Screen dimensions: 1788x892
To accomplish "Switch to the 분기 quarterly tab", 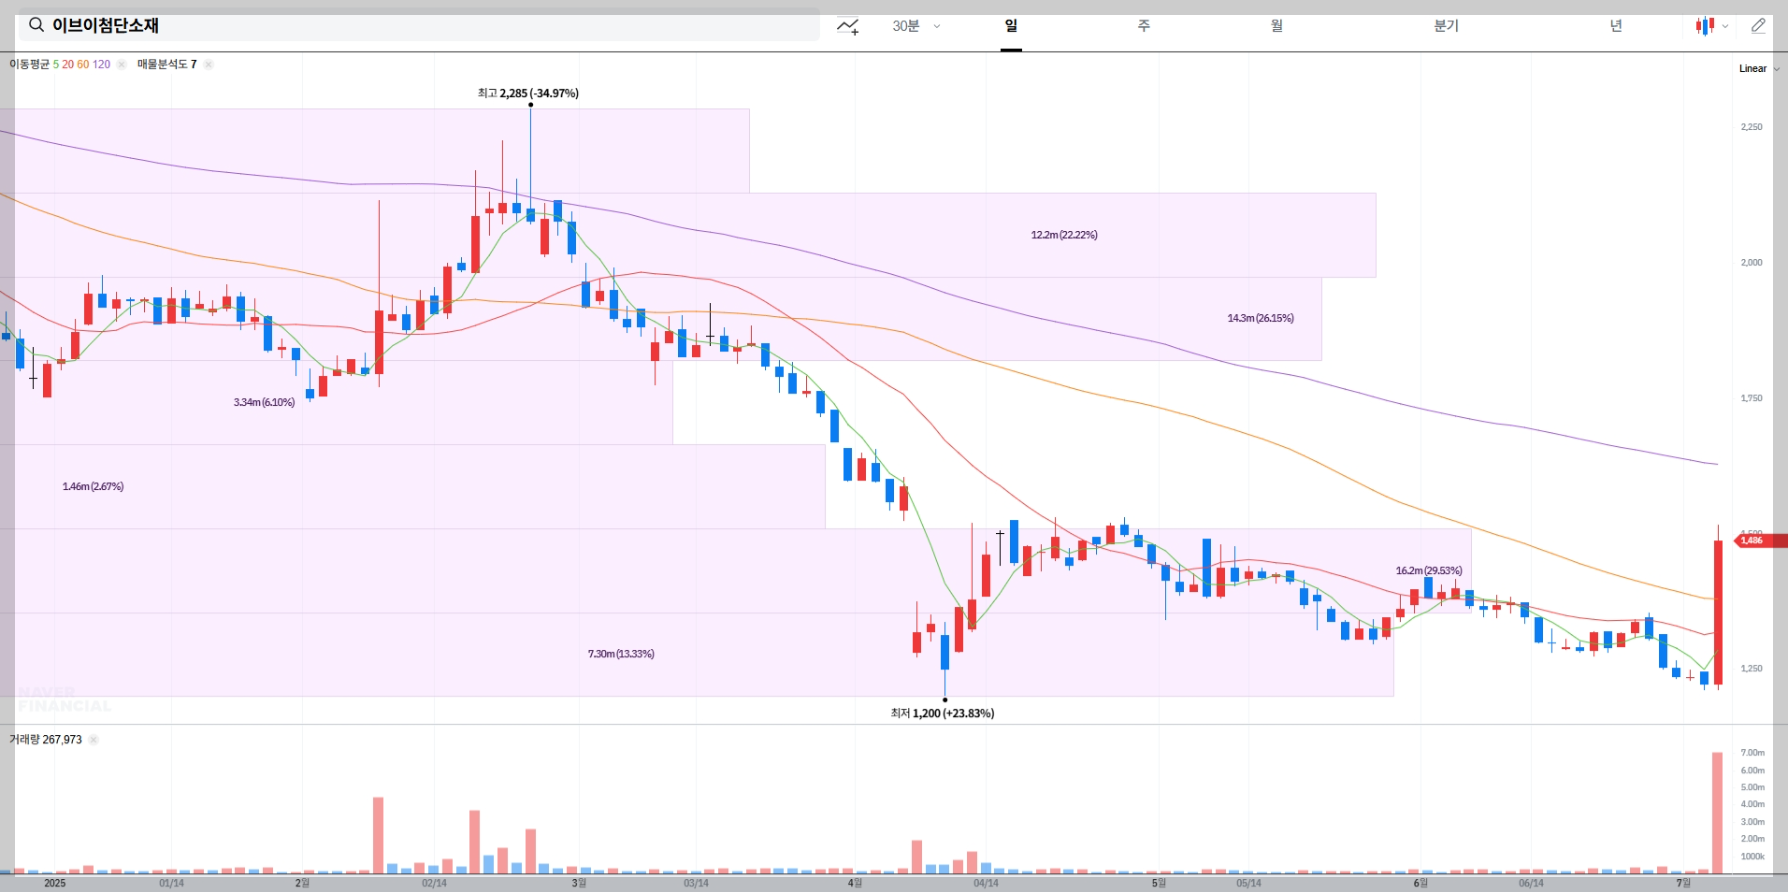I will coord(1446,26).
